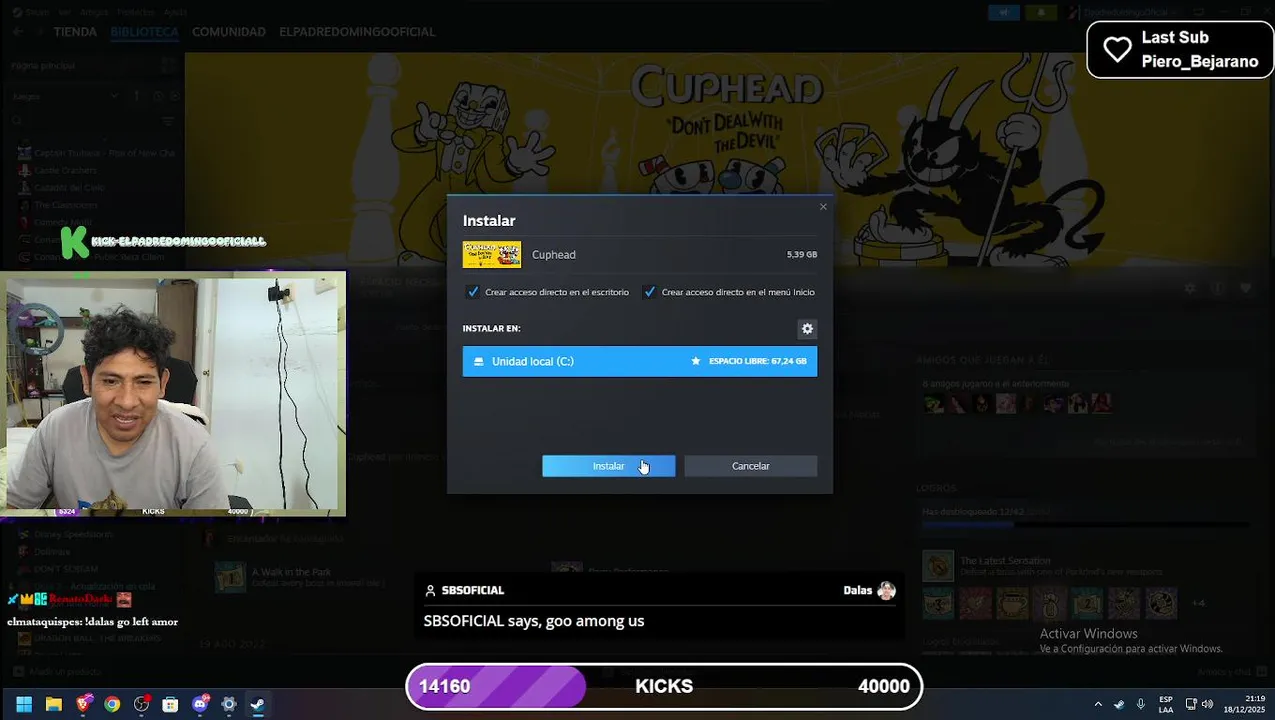The height and width of the screenshot is (720, 1275).
Task: Select Comedy Night in the game list
Action: [62, 222]
